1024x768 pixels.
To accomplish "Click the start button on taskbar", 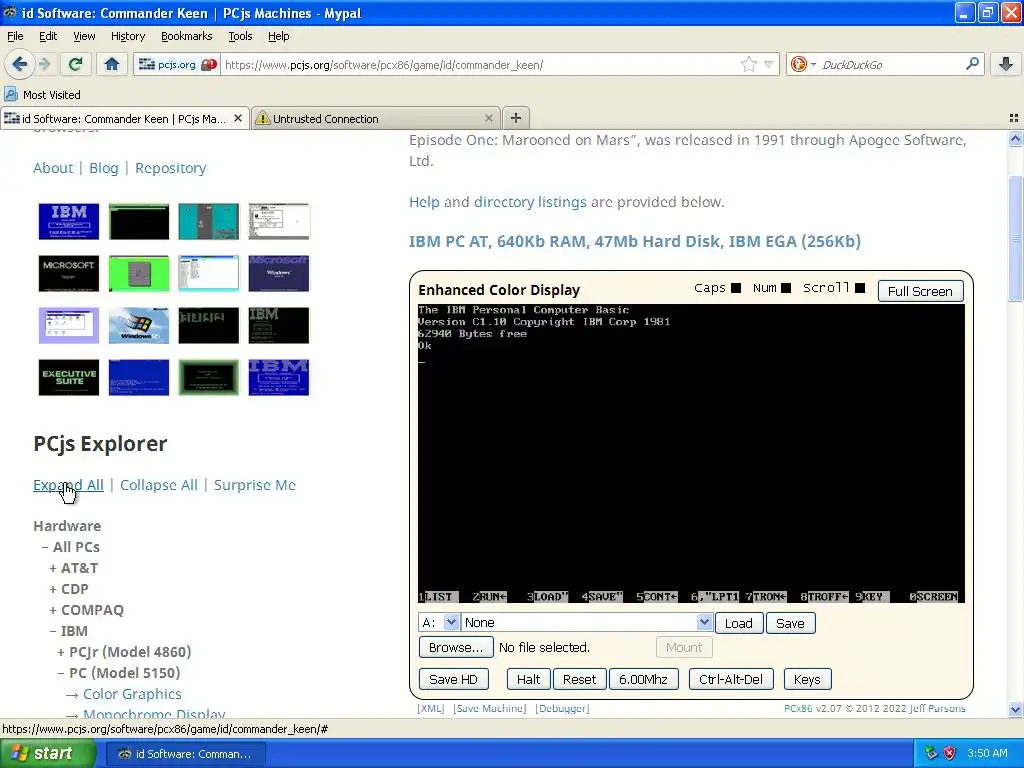I will point(47,754).
